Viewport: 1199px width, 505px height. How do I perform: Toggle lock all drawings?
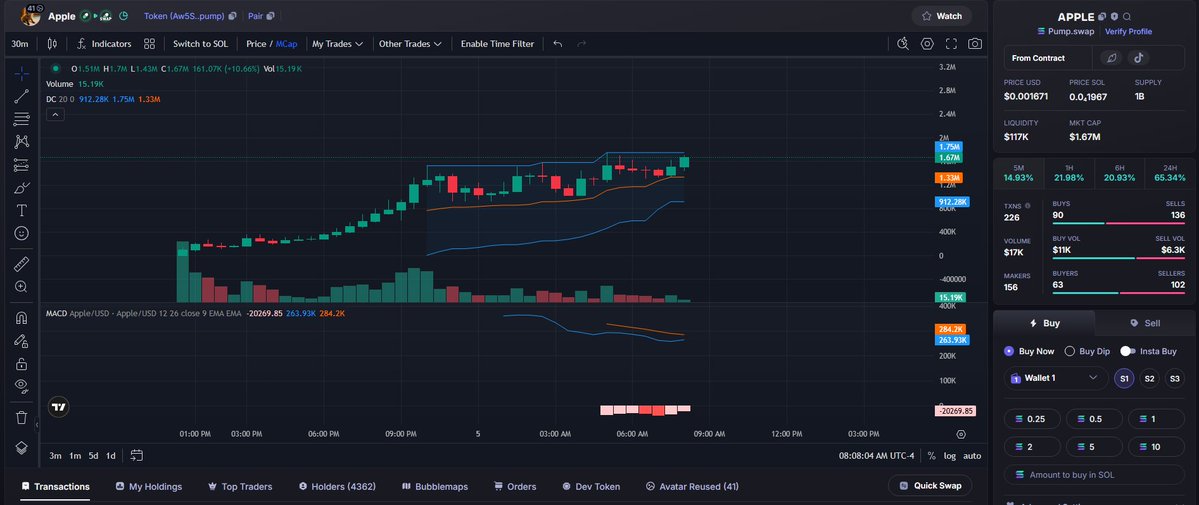(21, 363)
